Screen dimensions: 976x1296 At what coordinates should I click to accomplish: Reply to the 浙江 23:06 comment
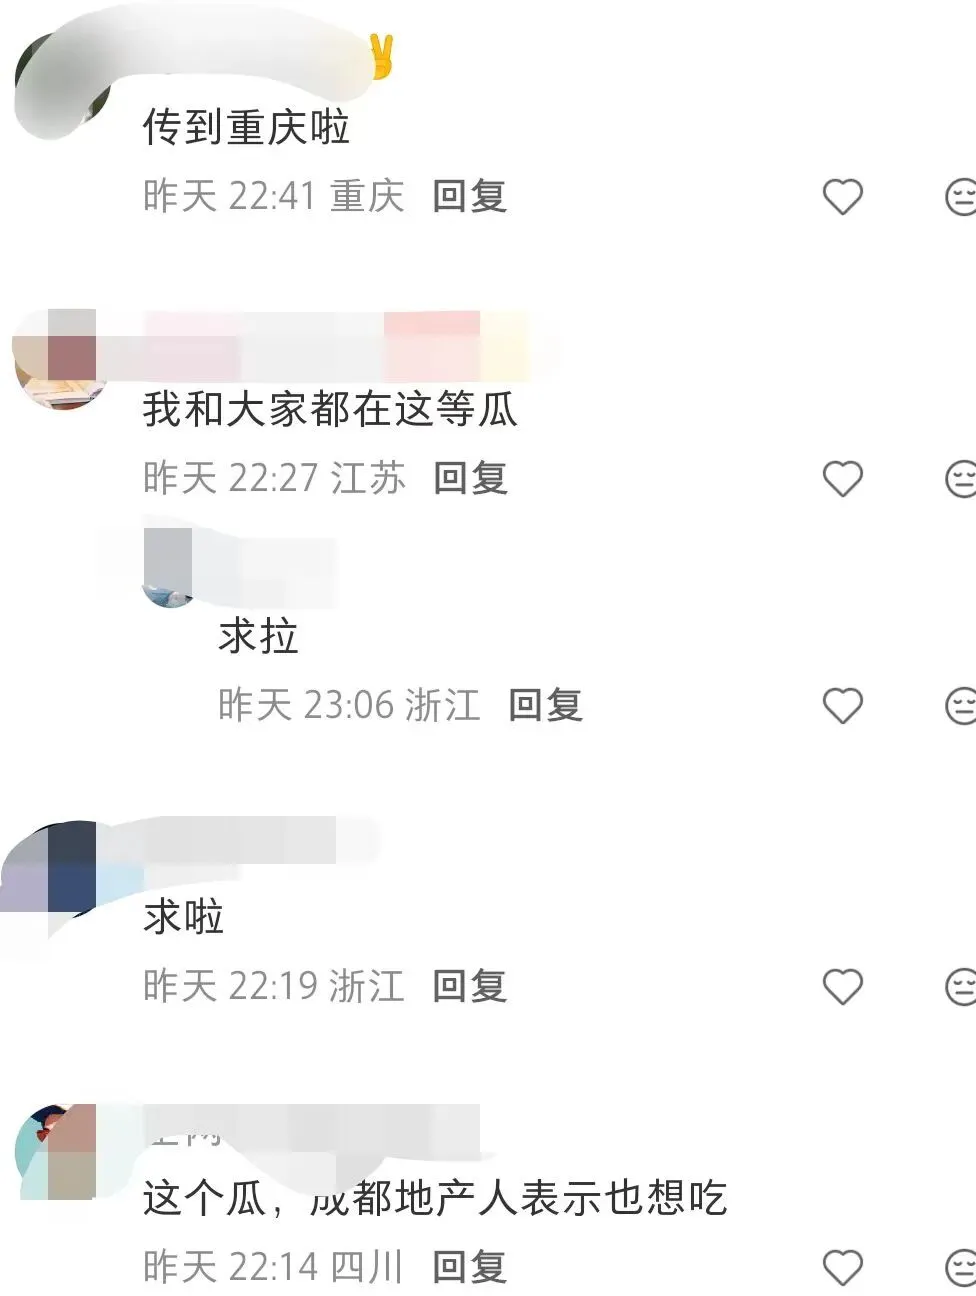(545, 705)
